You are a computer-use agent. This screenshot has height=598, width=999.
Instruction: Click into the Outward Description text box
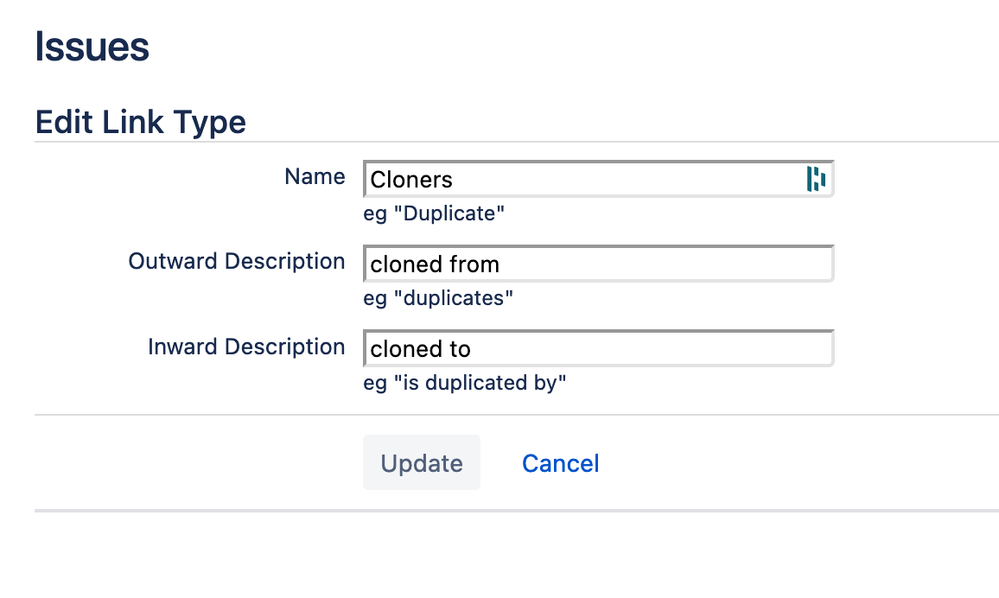[x=598, y=264]
